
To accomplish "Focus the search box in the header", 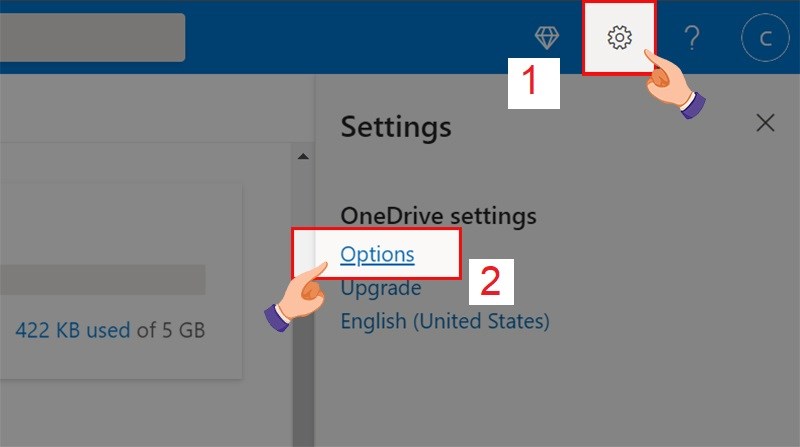I will pos(90,38).
